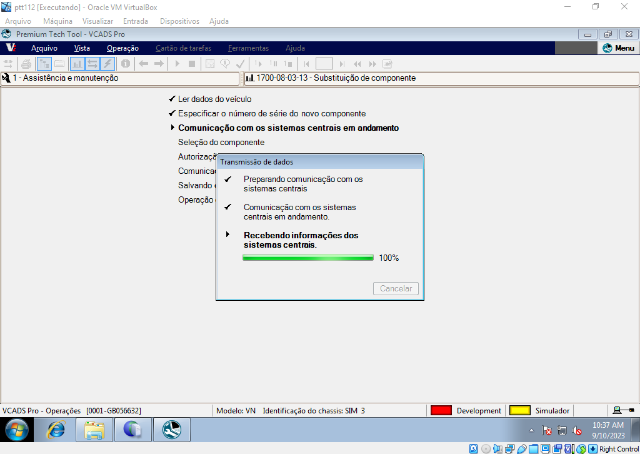This screenshot has width=640, height=454.
Task: Click the green progress bar at 100%
Action: pos(308,258)
